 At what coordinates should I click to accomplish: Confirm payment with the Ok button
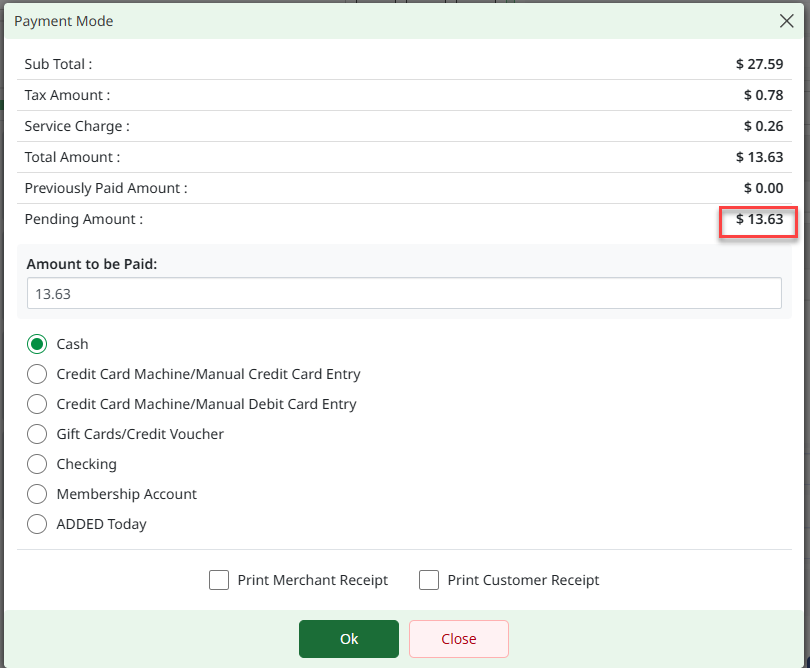348,639
